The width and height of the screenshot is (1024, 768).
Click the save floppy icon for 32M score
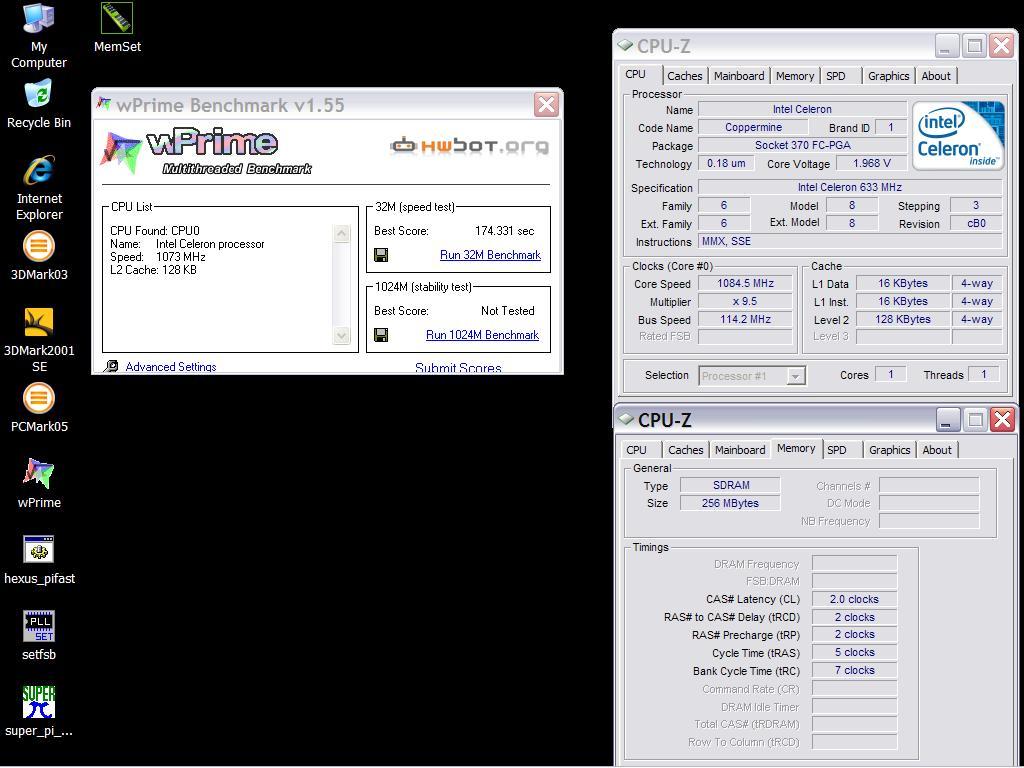coord(381,255)
